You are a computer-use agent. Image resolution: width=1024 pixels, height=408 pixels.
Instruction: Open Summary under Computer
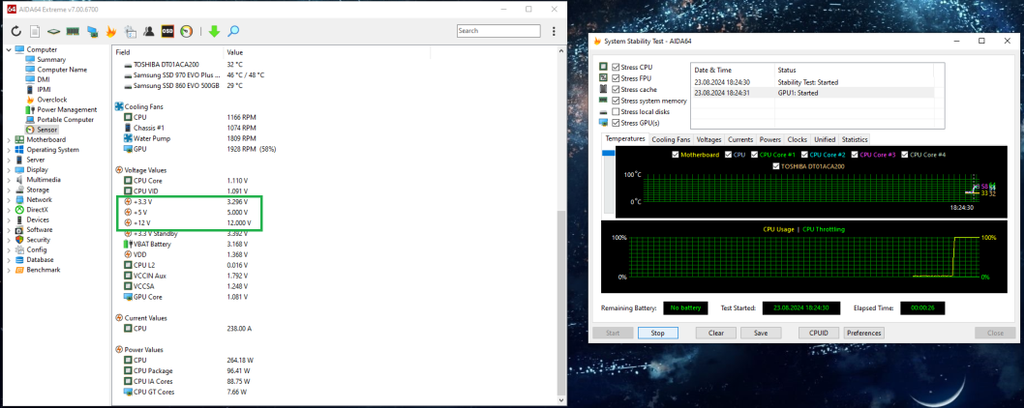click(x=51, y=59)
